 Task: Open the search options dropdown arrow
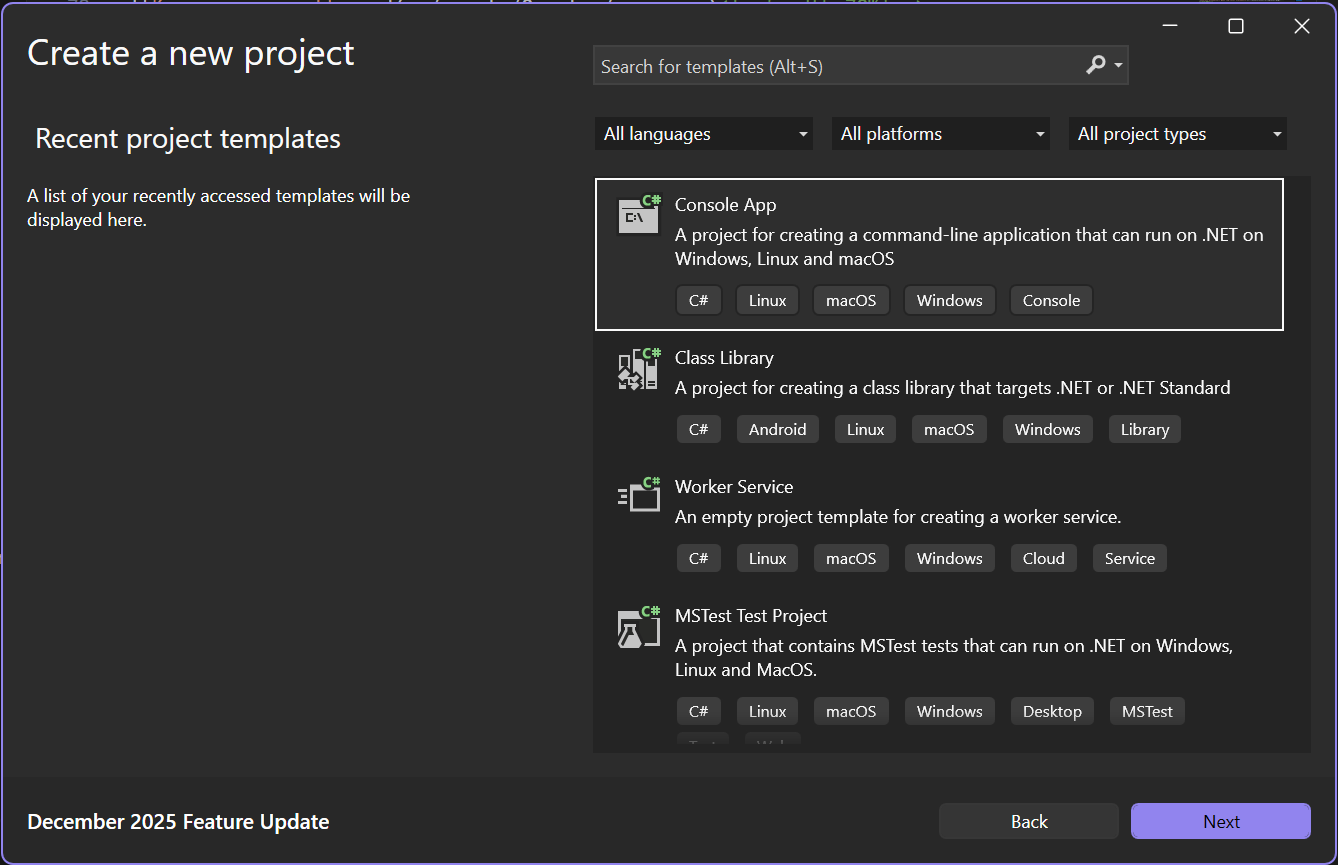(1118, 66)
